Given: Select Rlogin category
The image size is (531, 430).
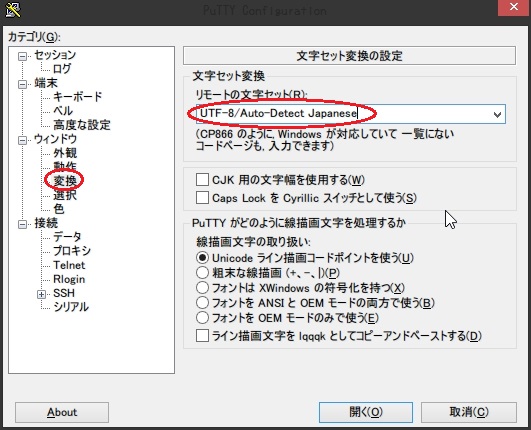Looking at the screenshot, I should click(x=69, y=279).
